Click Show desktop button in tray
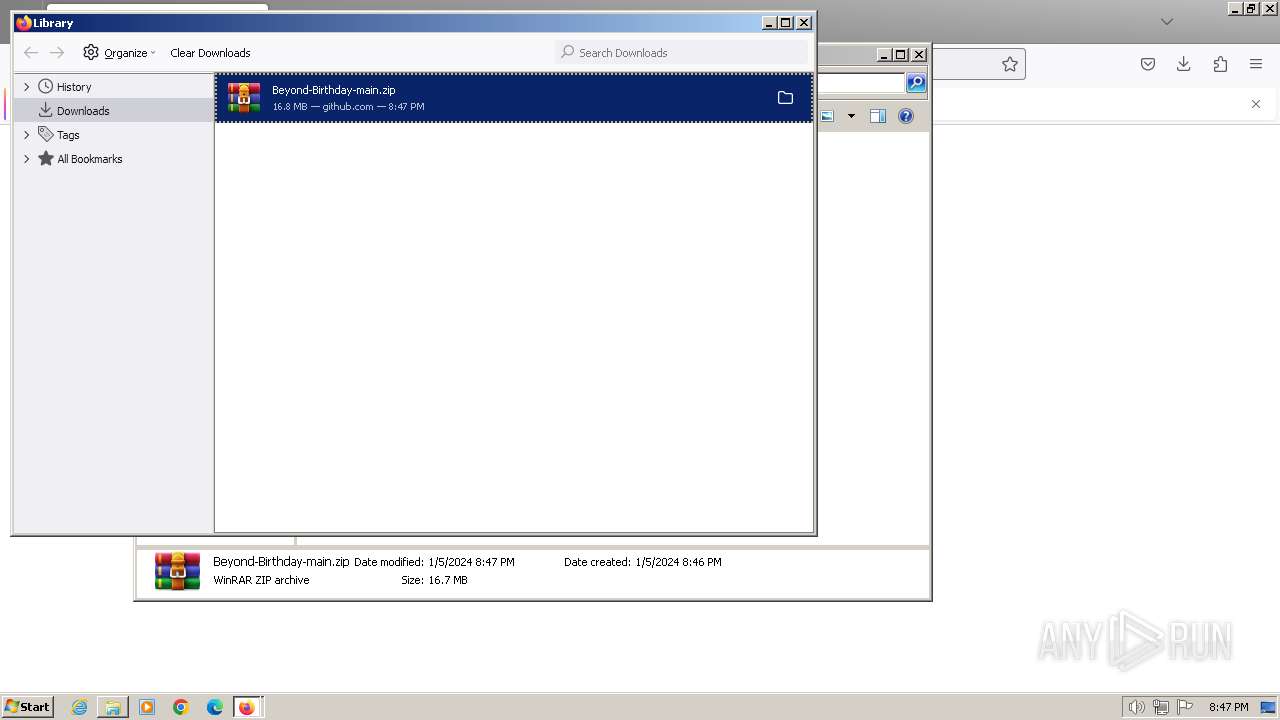 1269,707
